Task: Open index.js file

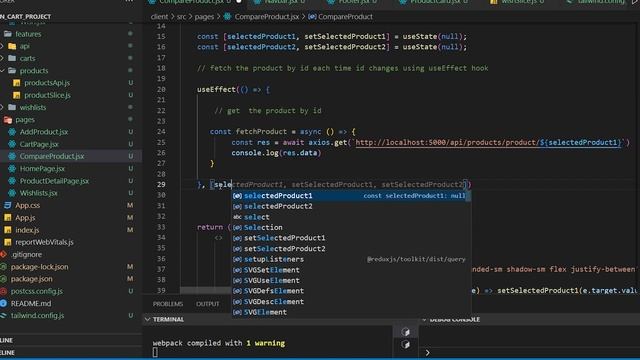Action: pos(27,230)
